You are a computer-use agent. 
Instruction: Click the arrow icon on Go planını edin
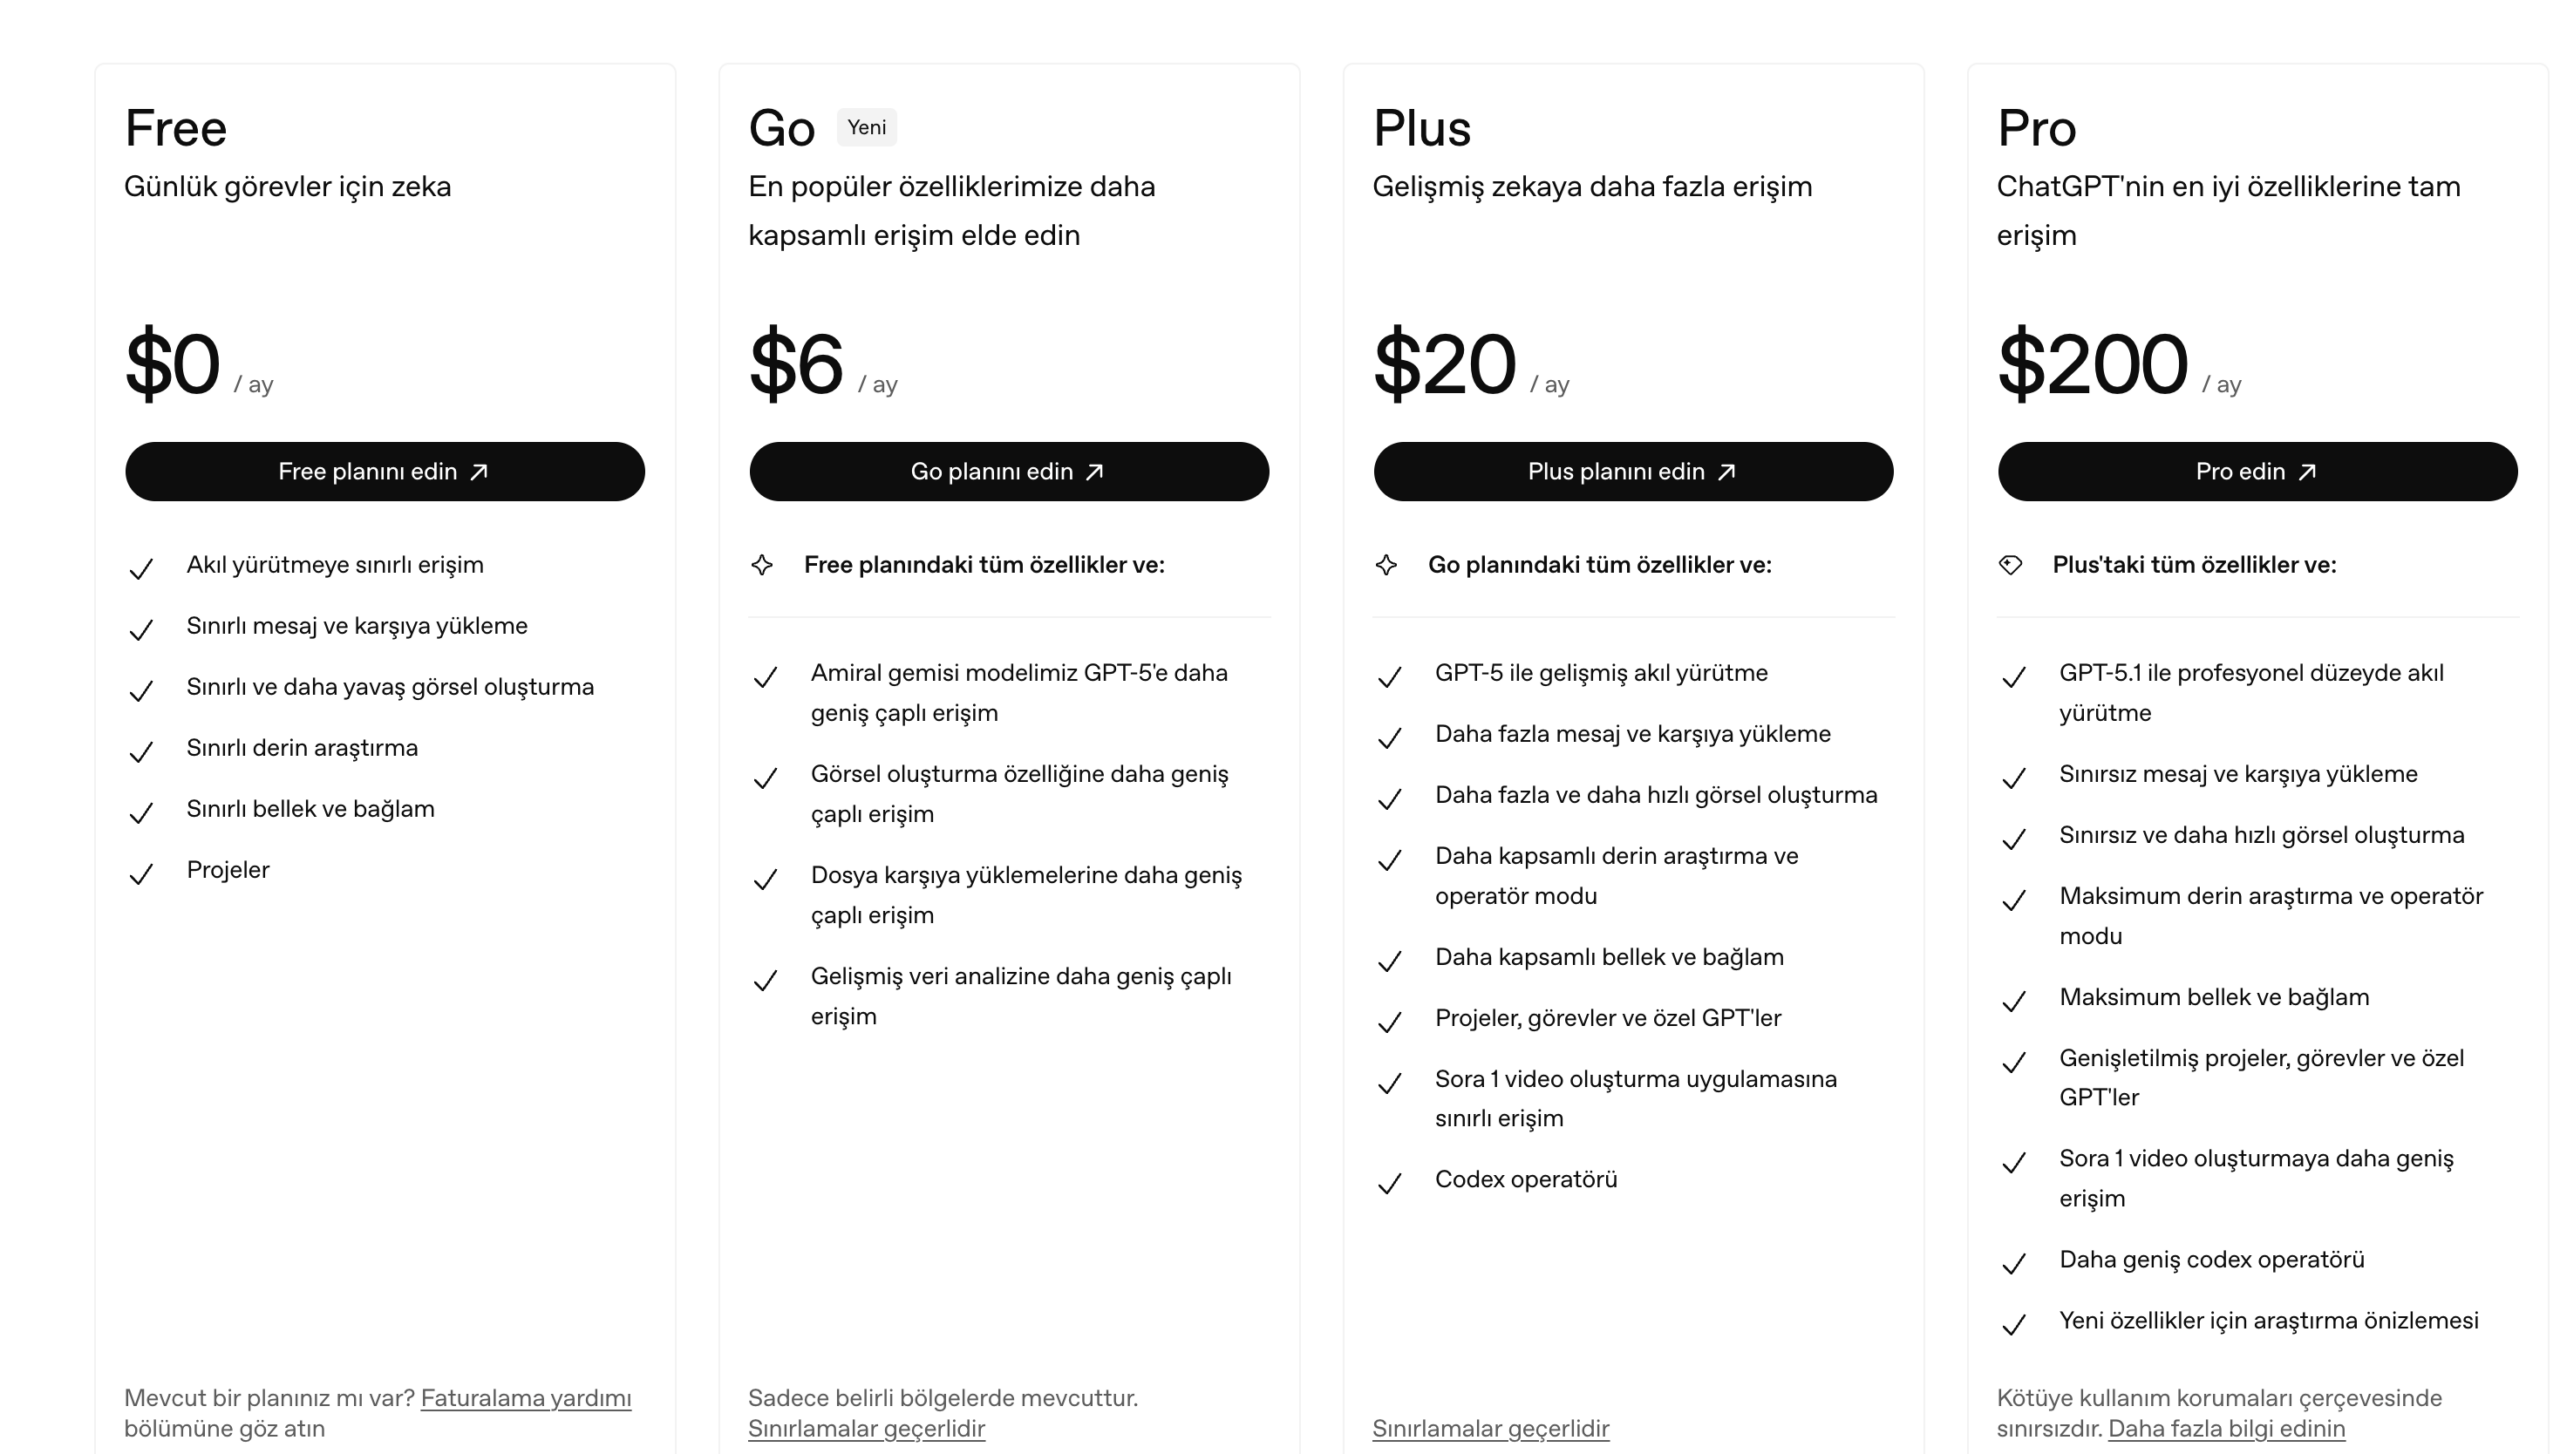pyautogui.click(x=1095, y=472)
